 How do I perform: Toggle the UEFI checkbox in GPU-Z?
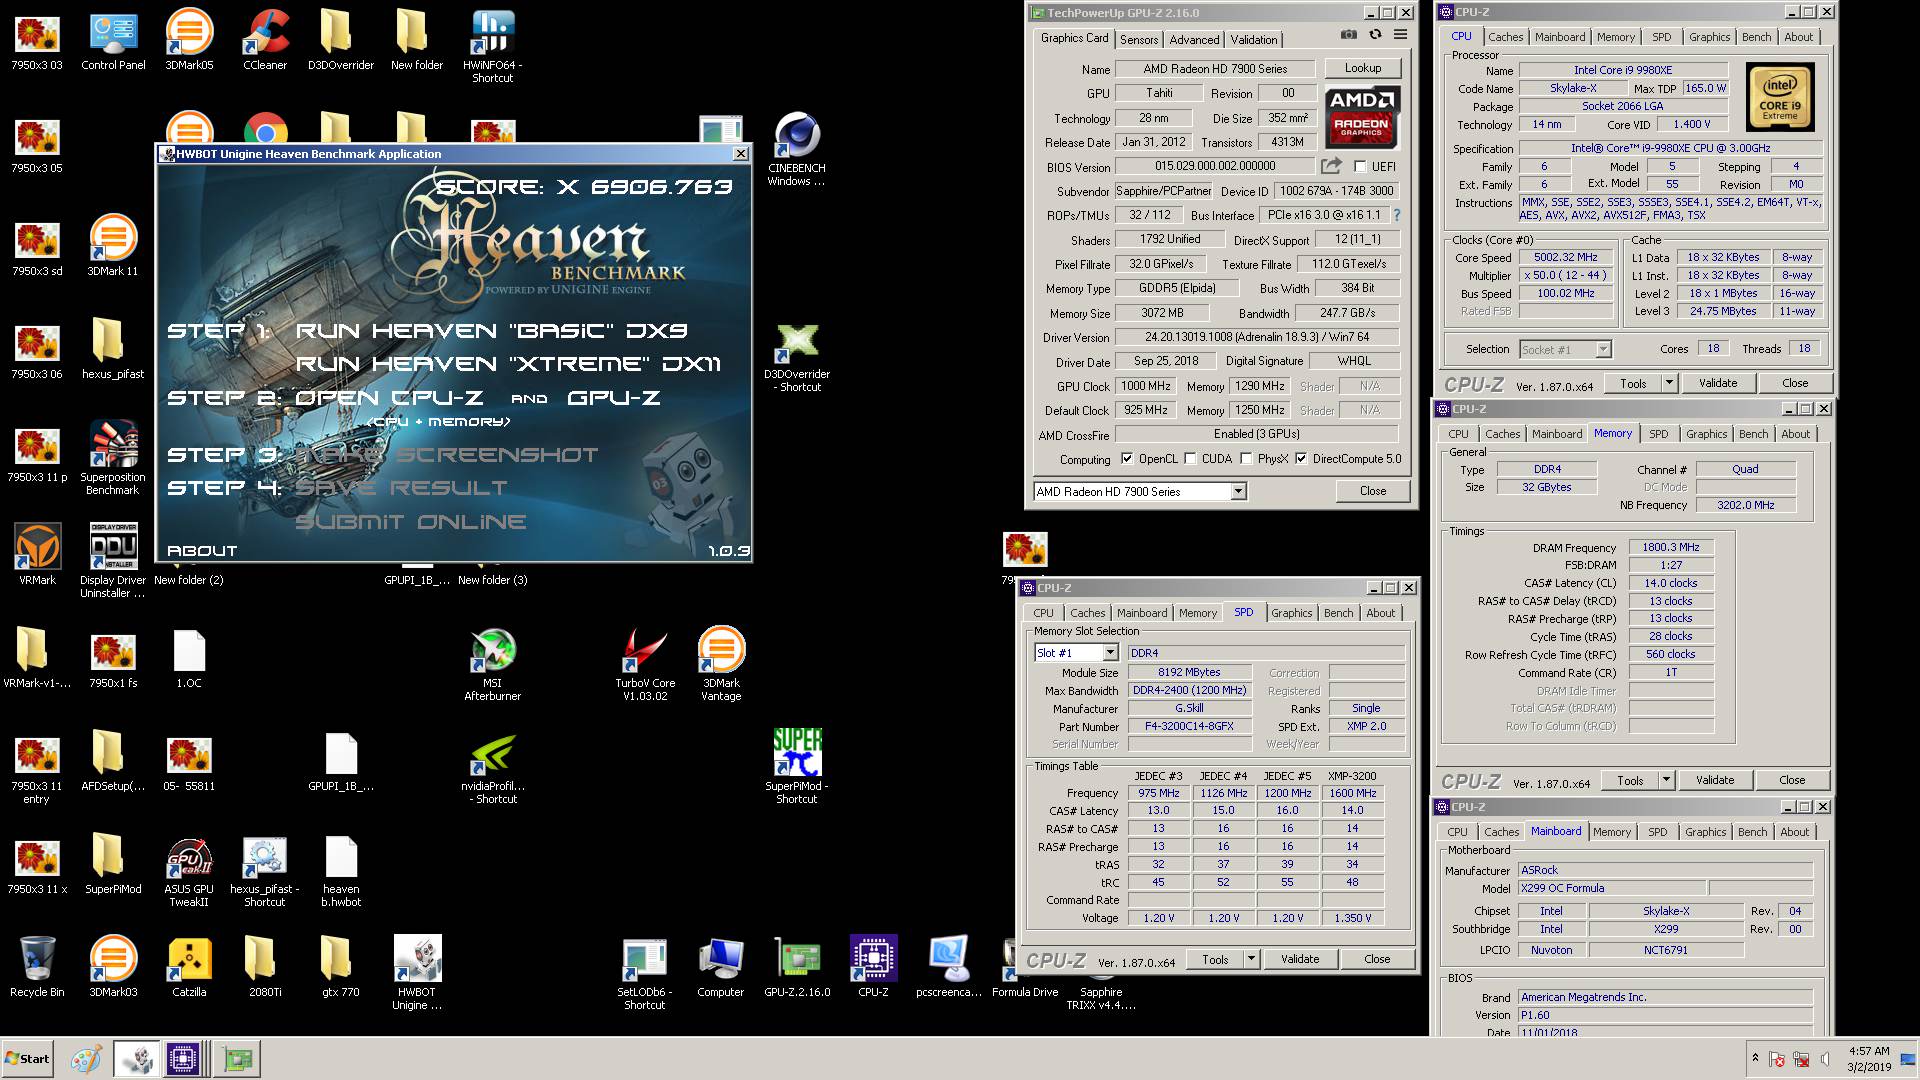1360,166
